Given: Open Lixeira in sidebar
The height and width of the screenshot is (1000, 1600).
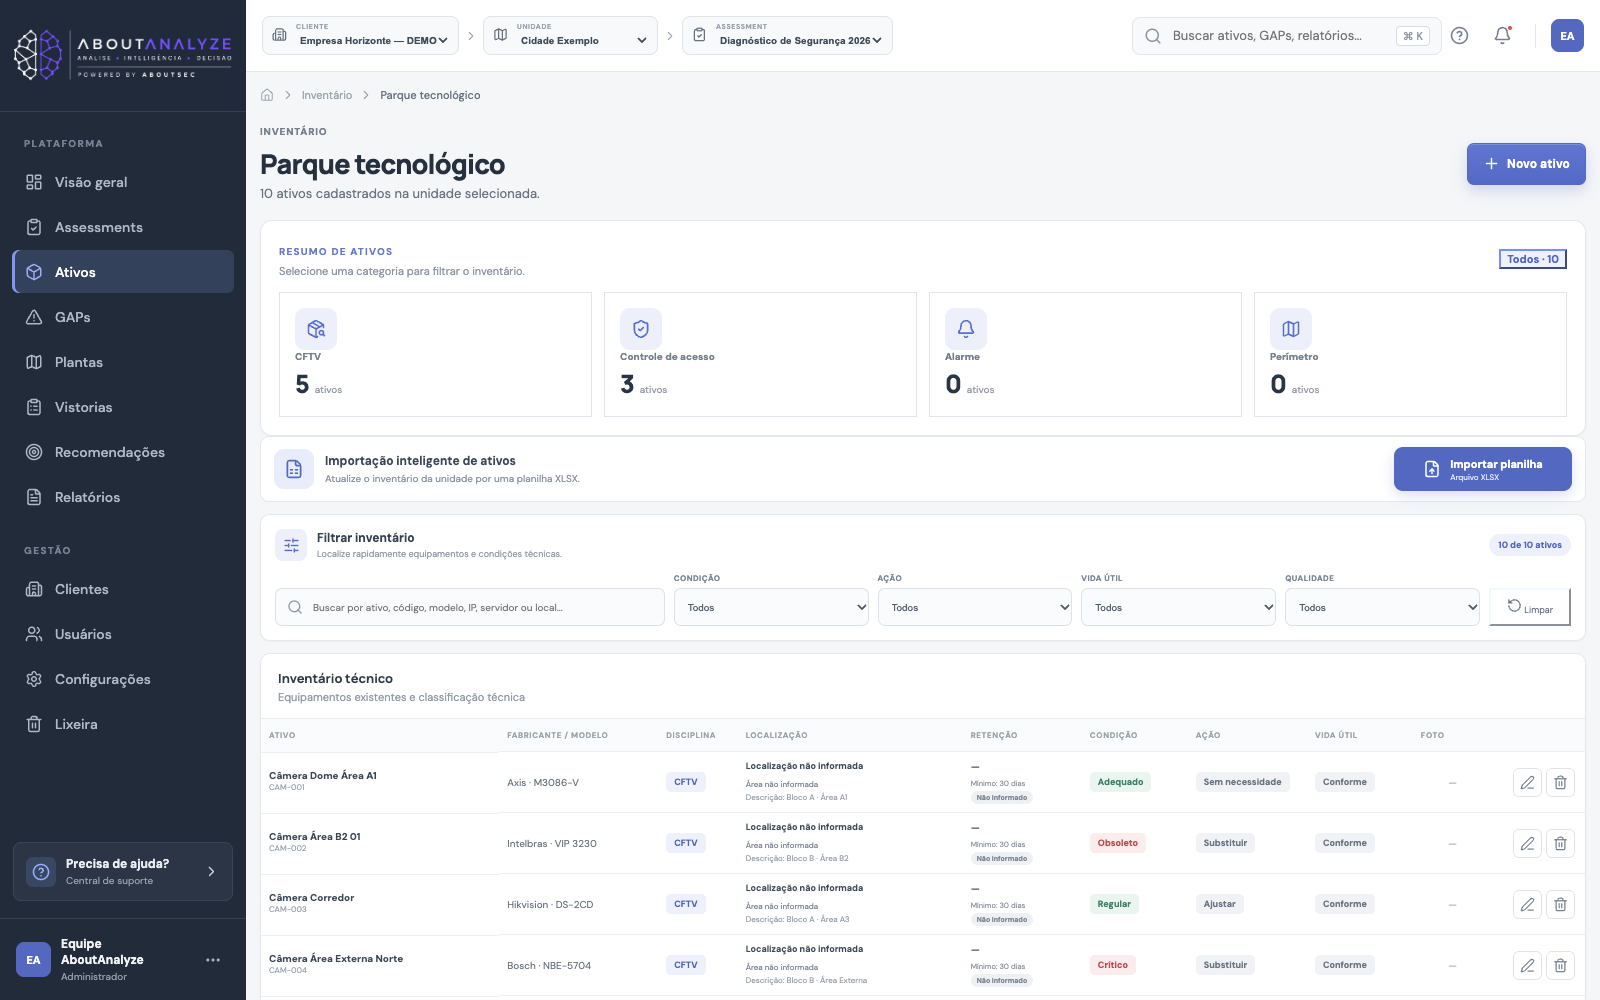Looking at the screenshot, I should coord(123,724).
